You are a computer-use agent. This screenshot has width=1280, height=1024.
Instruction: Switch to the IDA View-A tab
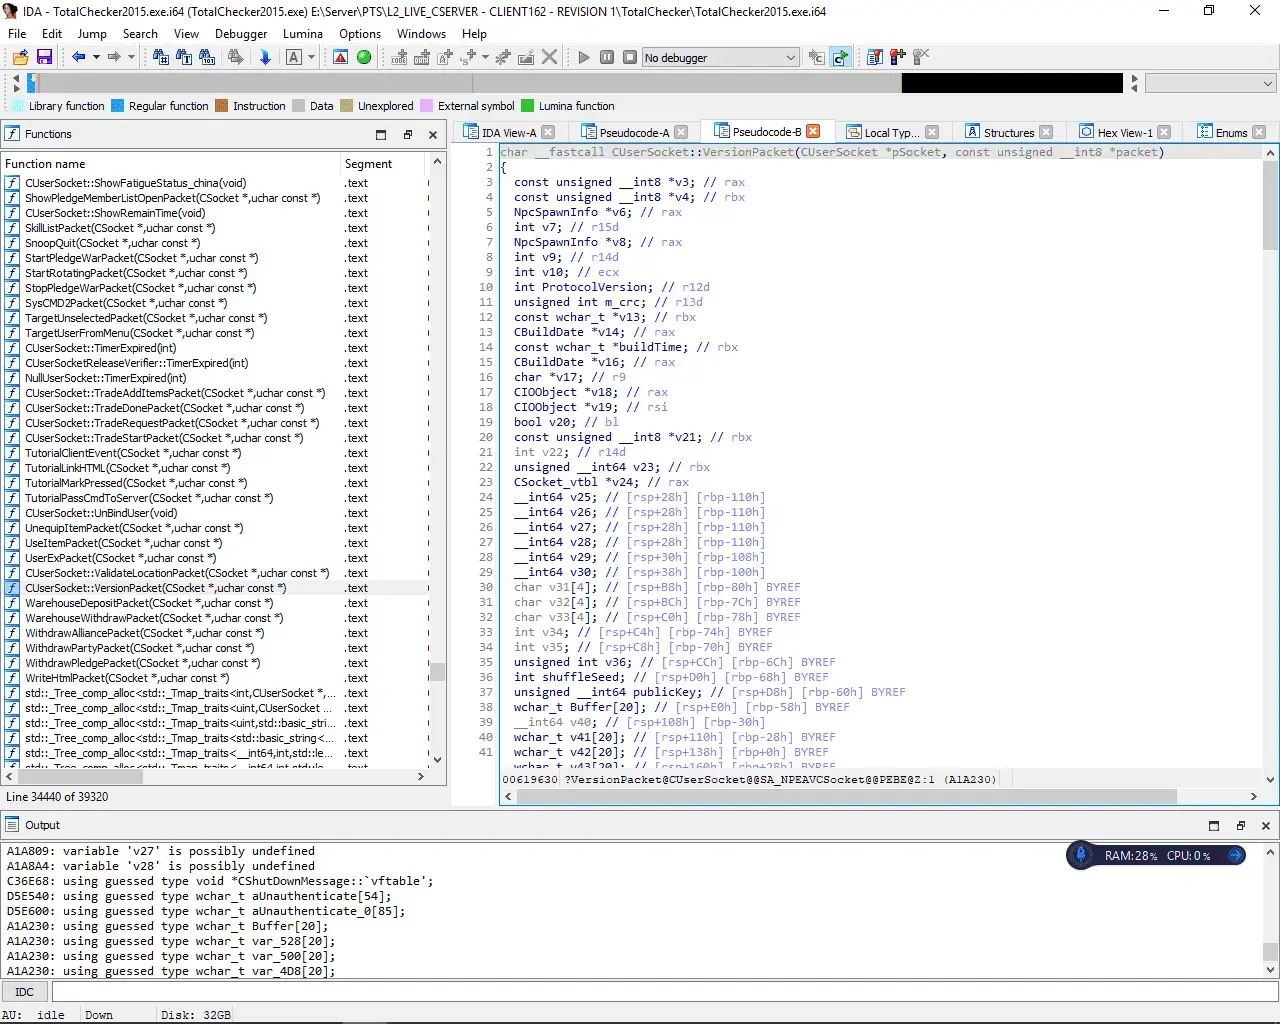508,132
